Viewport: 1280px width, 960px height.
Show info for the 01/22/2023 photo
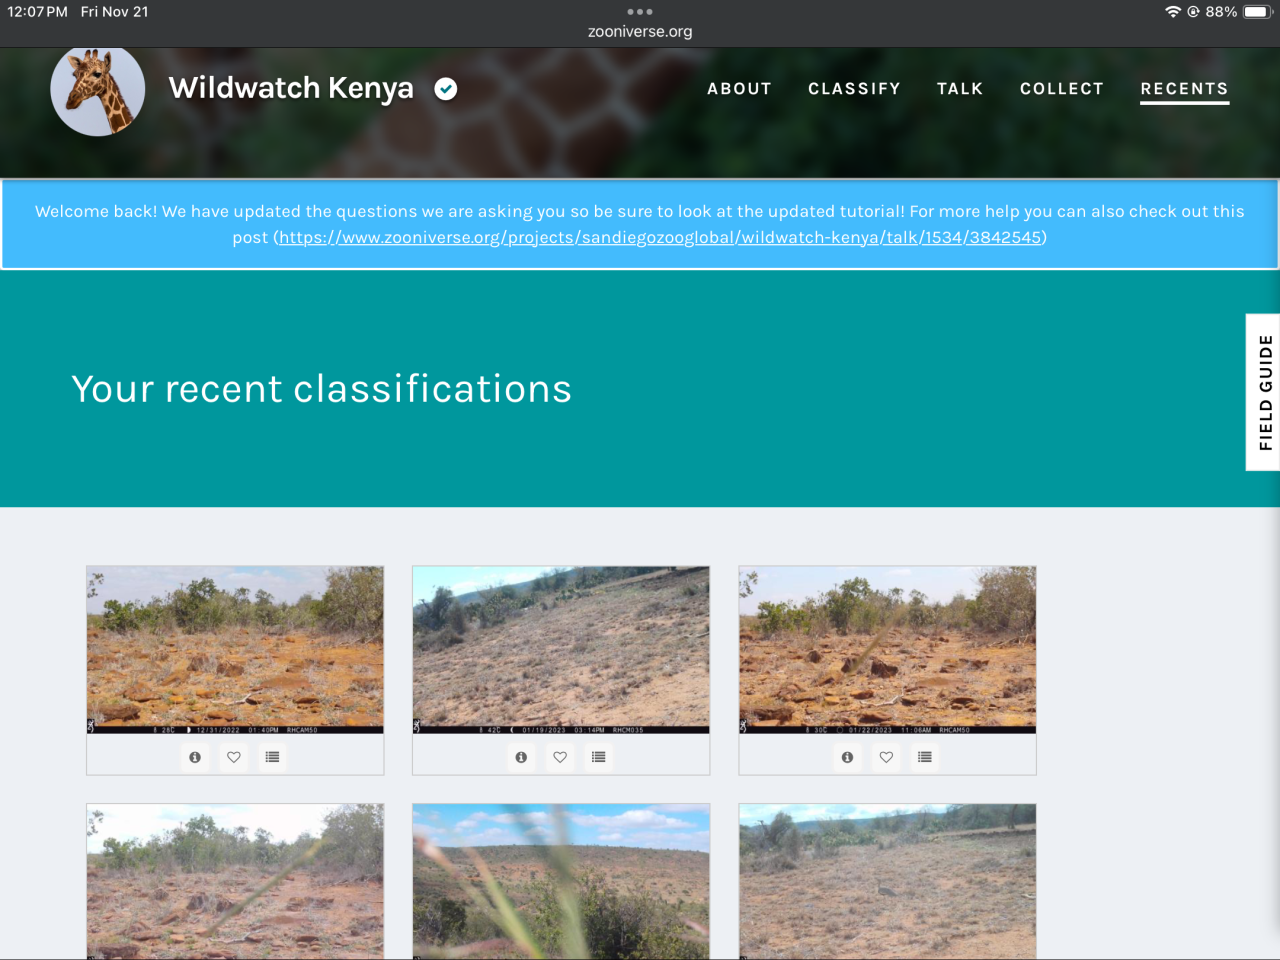coord(847,757)
